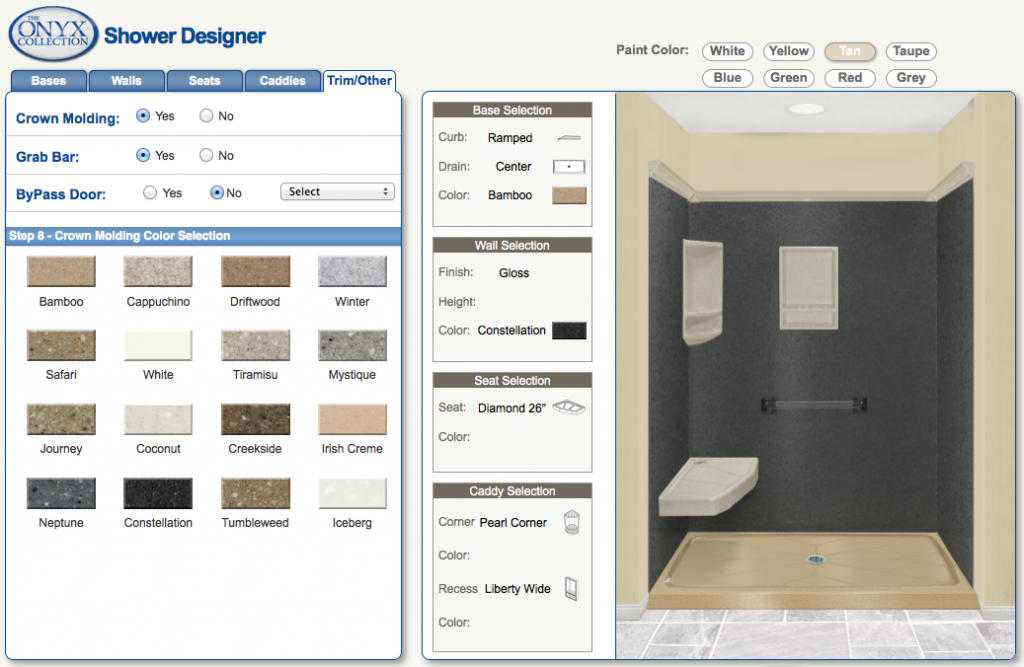Choose the Creekside color swatch
Screen dimensions: 1024x667
[255, 419]
